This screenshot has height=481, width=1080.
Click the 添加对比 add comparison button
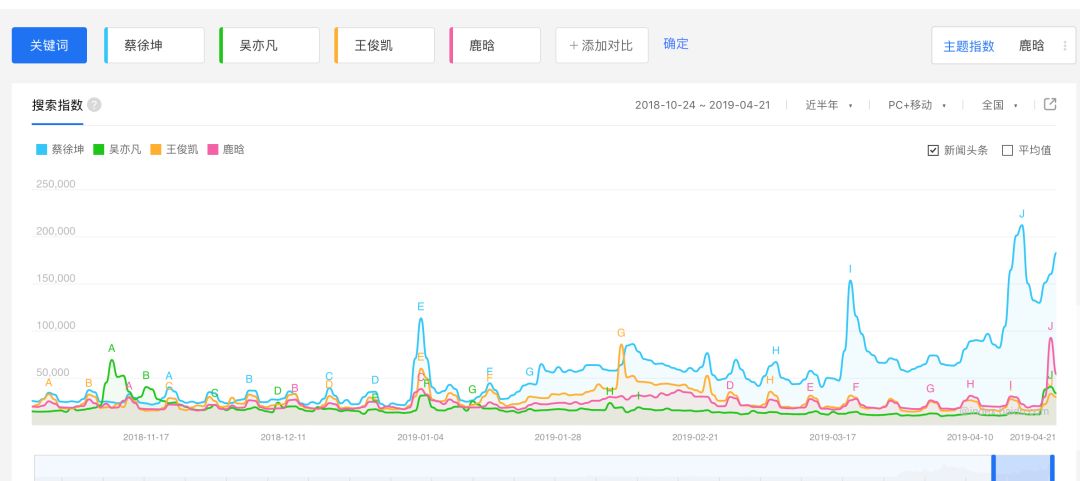click(x=601, y=45)
